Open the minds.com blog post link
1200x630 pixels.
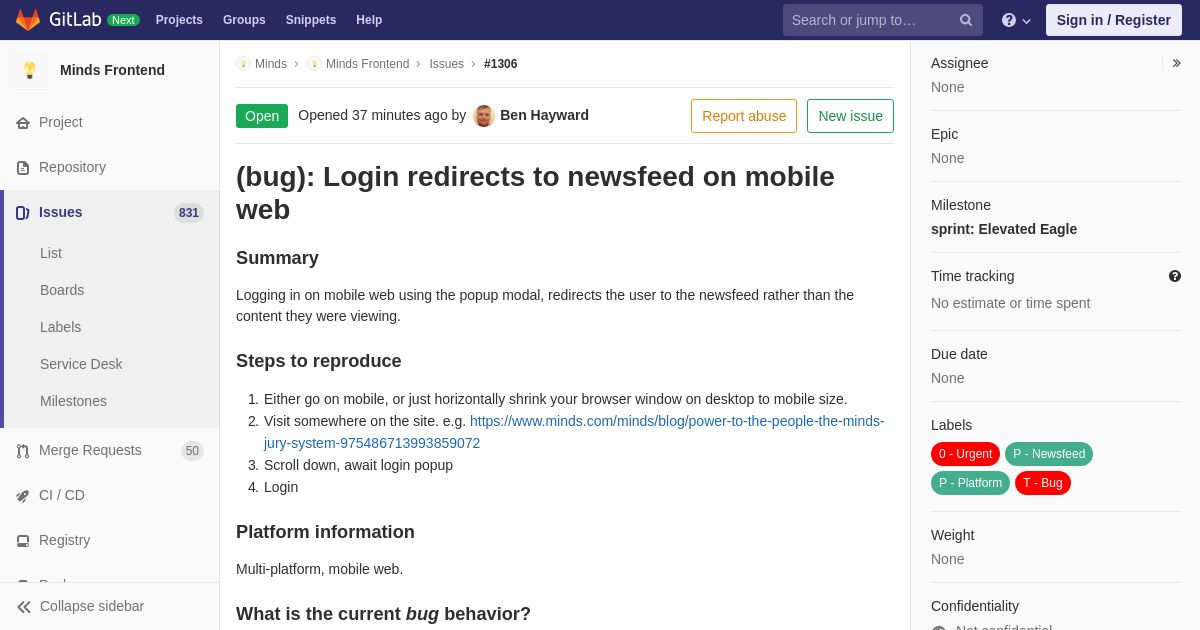[574, 432]
